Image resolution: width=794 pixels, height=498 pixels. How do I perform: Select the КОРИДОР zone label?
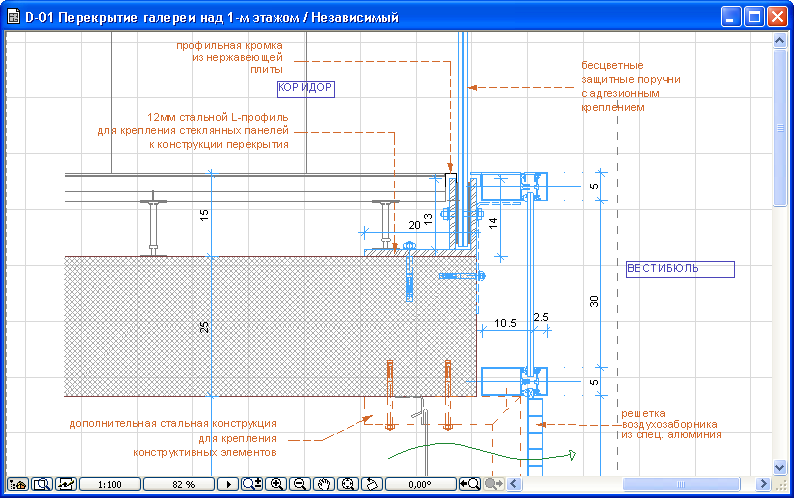click(306, 88)
